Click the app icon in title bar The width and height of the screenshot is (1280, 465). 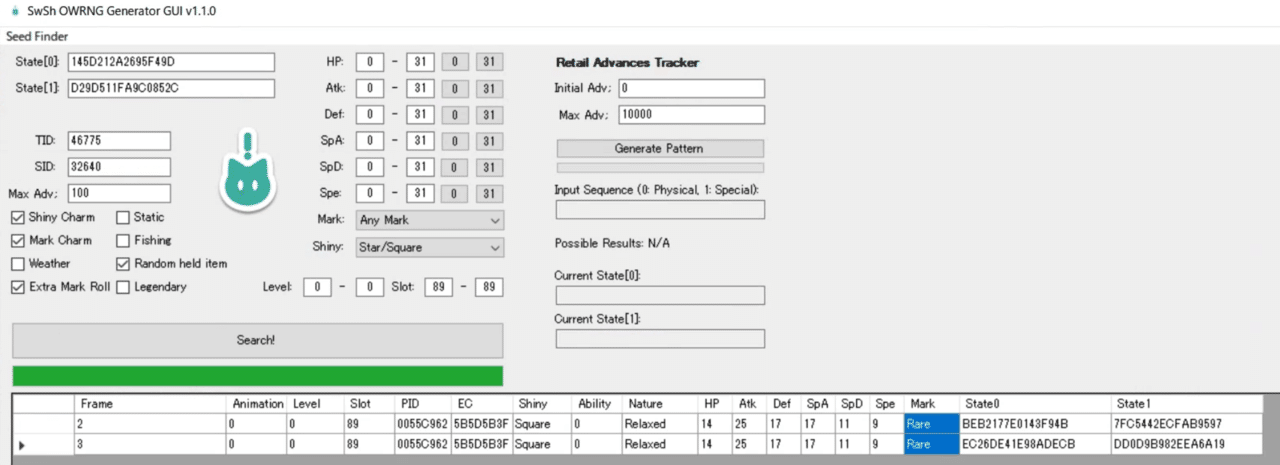pyautogui.click(x=14, y=11)
